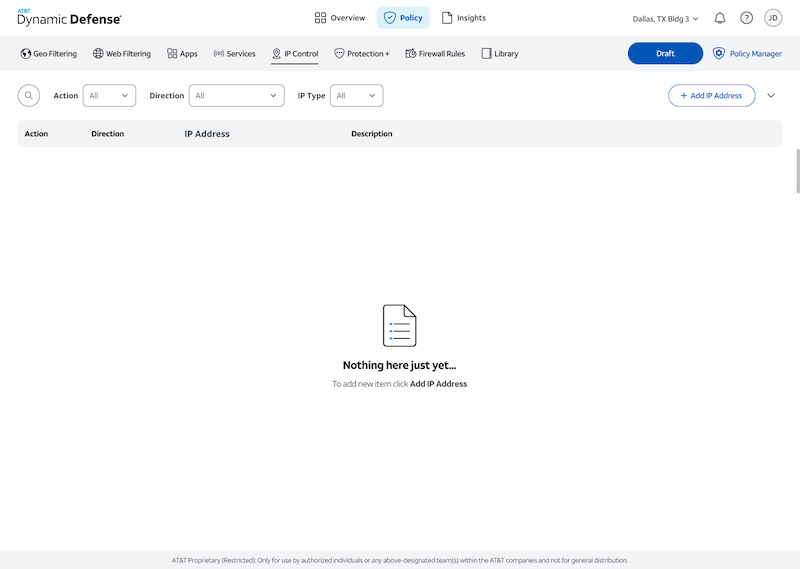Open notifications bell

pyautogui.click(x=719, y=18)
